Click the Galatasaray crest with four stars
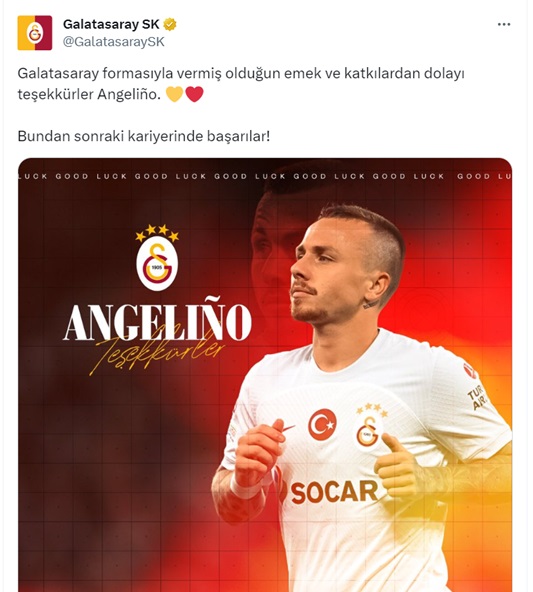The height and width of the screenshot is (592, 533). (157, 258)
